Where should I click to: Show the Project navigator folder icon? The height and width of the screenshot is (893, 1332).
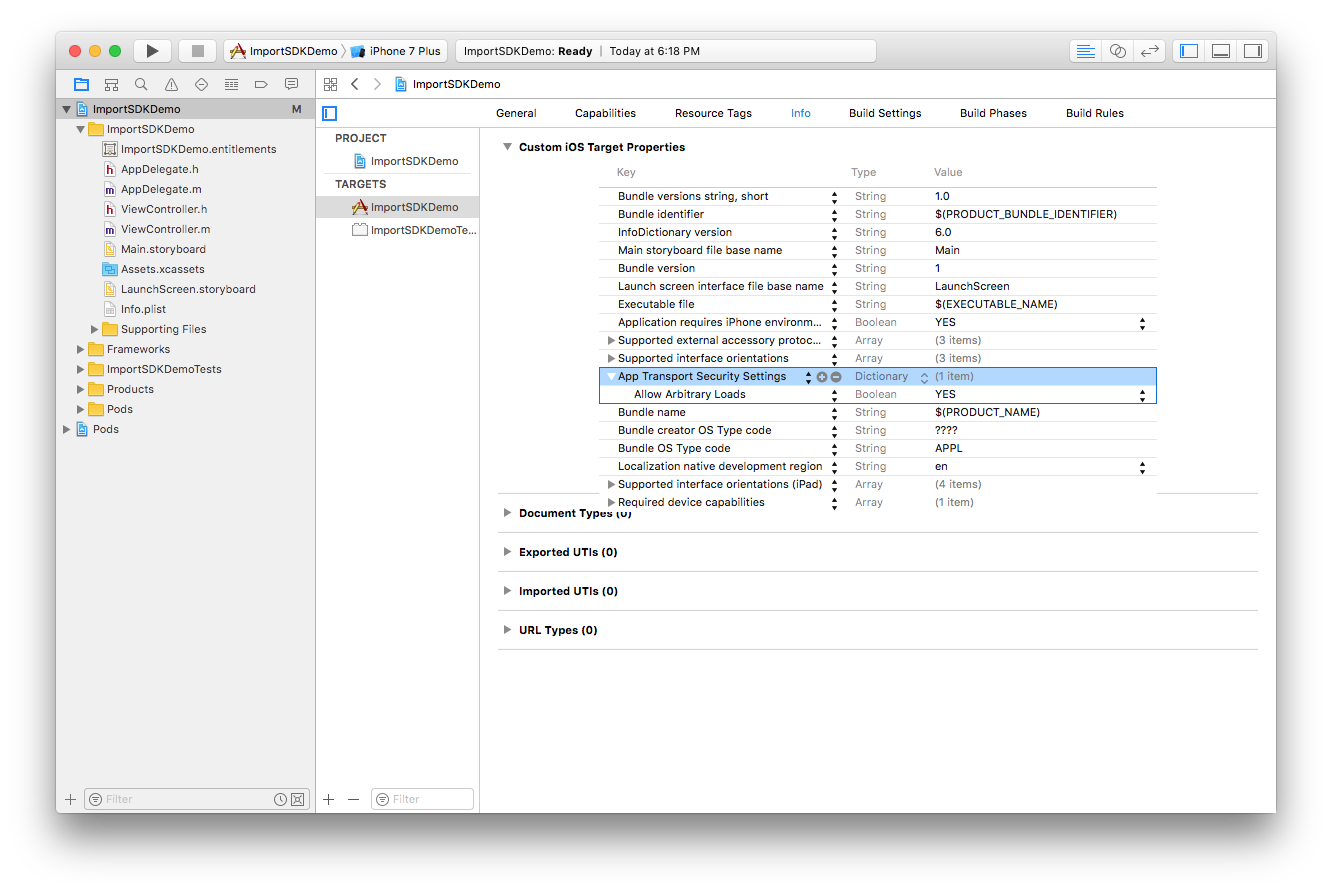(81, 84)
